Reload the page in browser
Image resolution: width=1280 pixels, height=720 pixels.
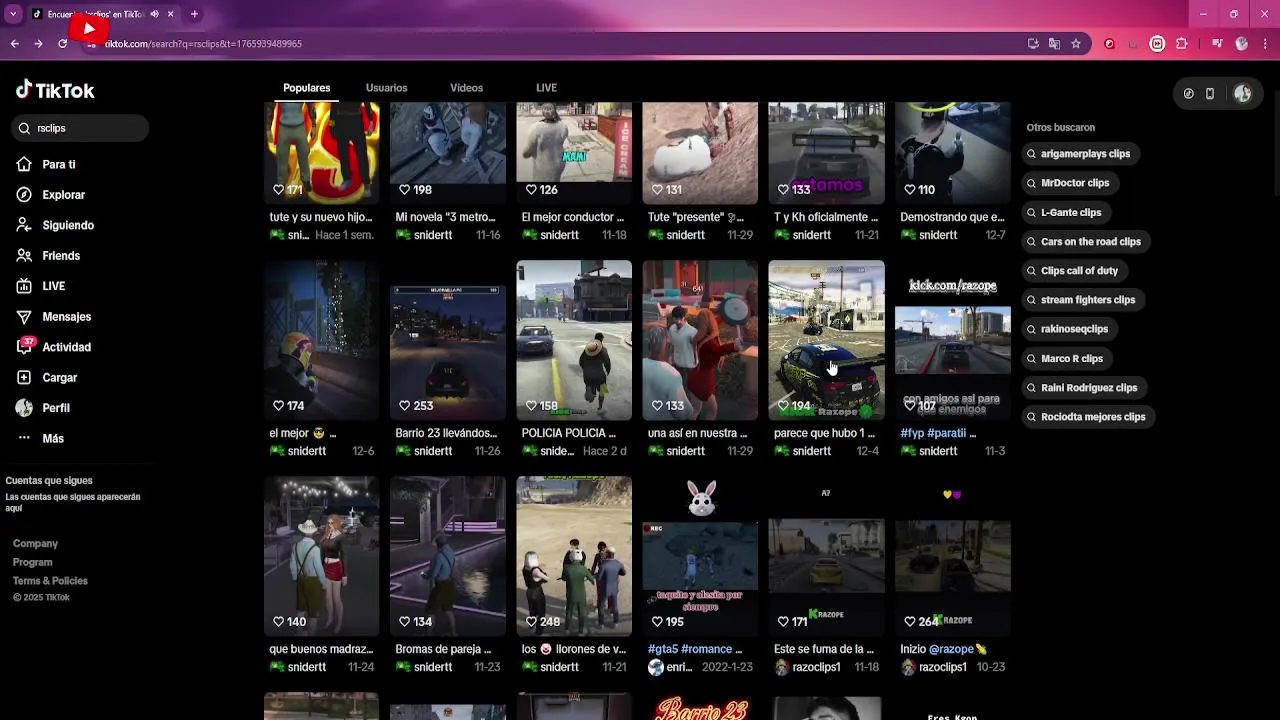62,44
